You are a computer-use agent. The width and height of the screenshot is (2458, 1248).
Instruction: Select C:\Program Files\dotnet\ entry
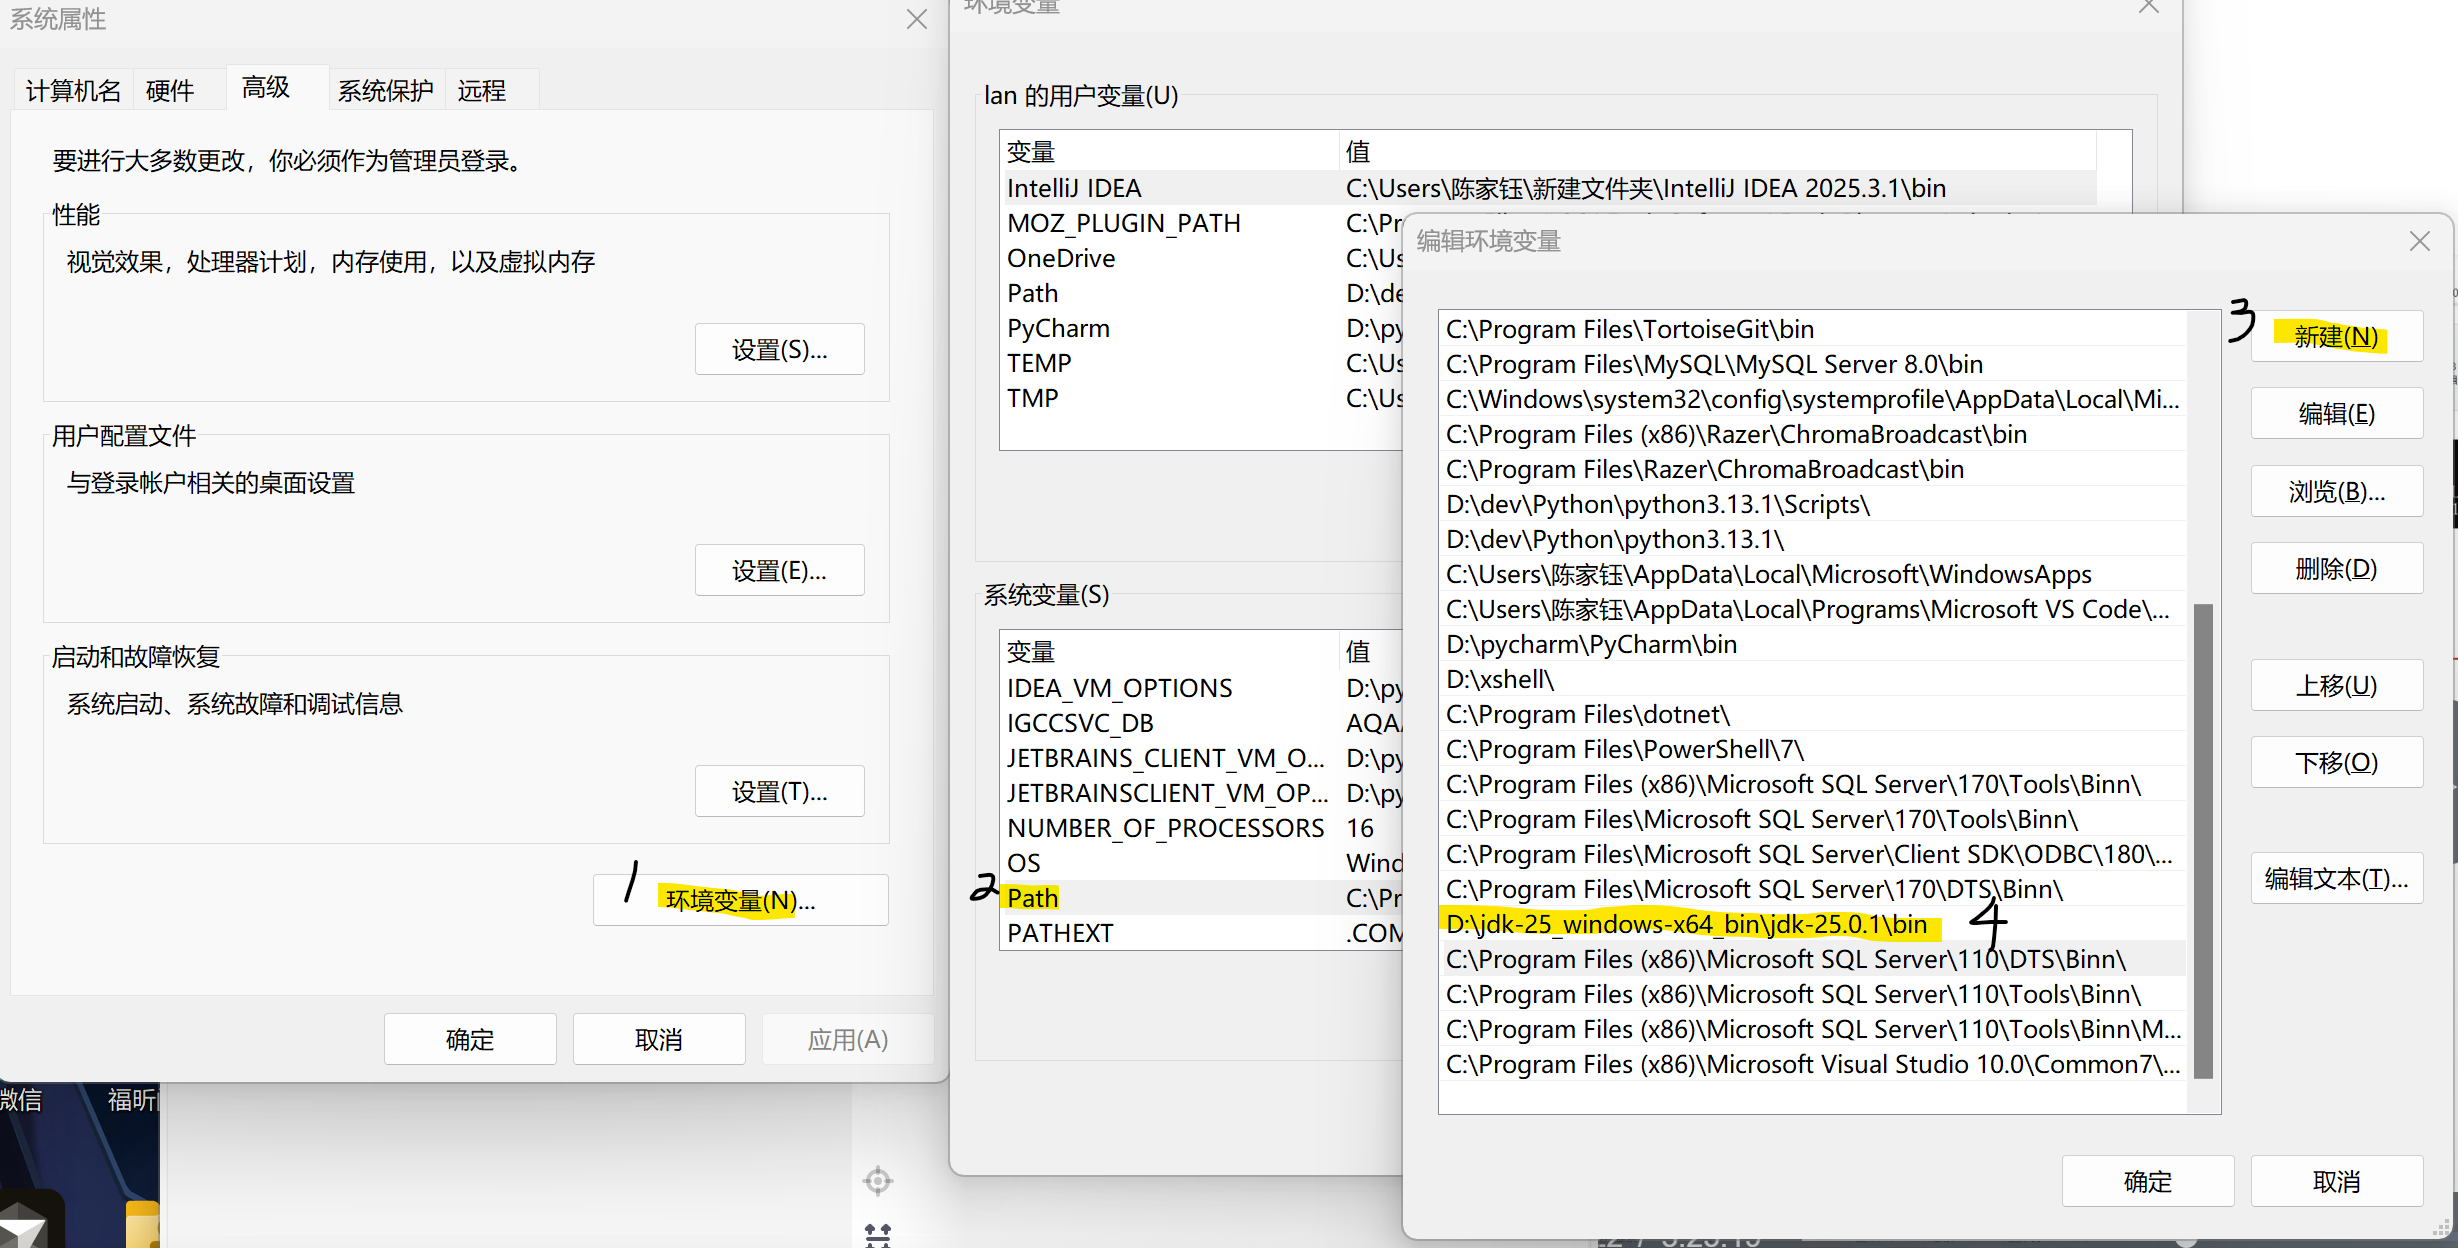click(1813, 714)
